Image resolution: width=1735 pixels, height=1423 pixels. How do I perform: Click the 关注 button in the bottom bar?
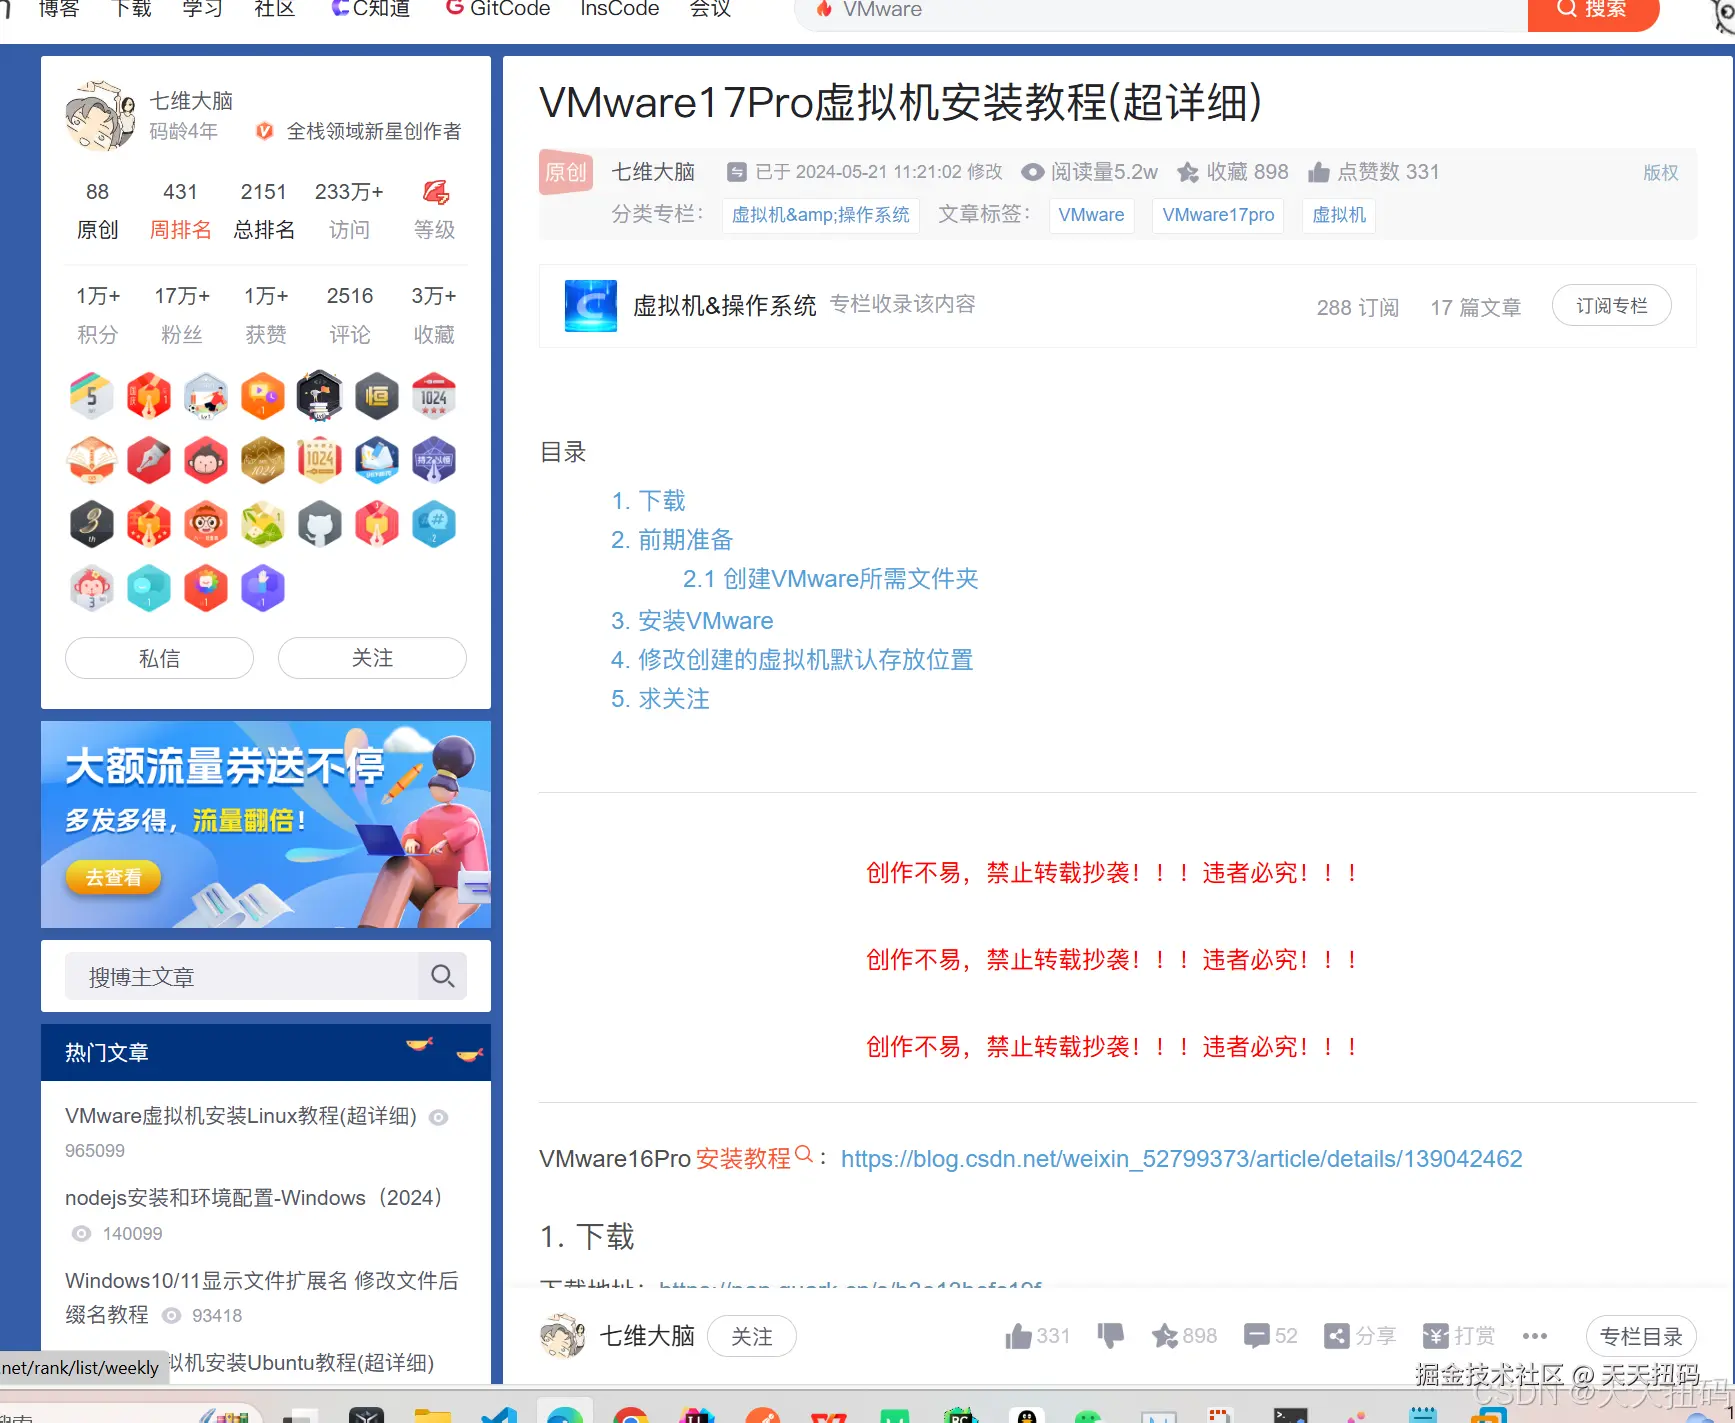point(752,1337)
